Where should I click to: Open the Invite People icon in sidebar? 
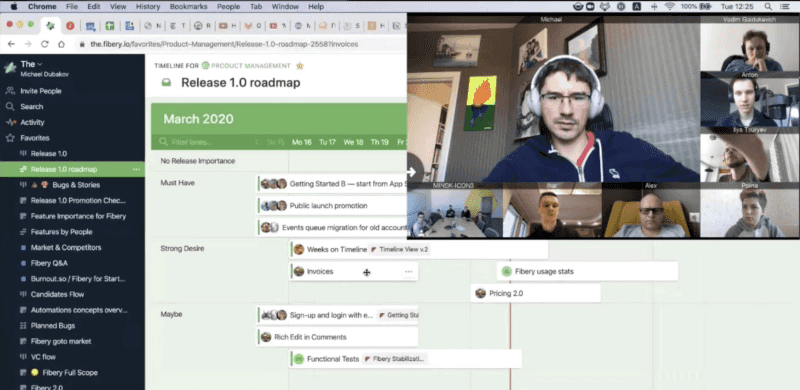click(x=10, y=91)
